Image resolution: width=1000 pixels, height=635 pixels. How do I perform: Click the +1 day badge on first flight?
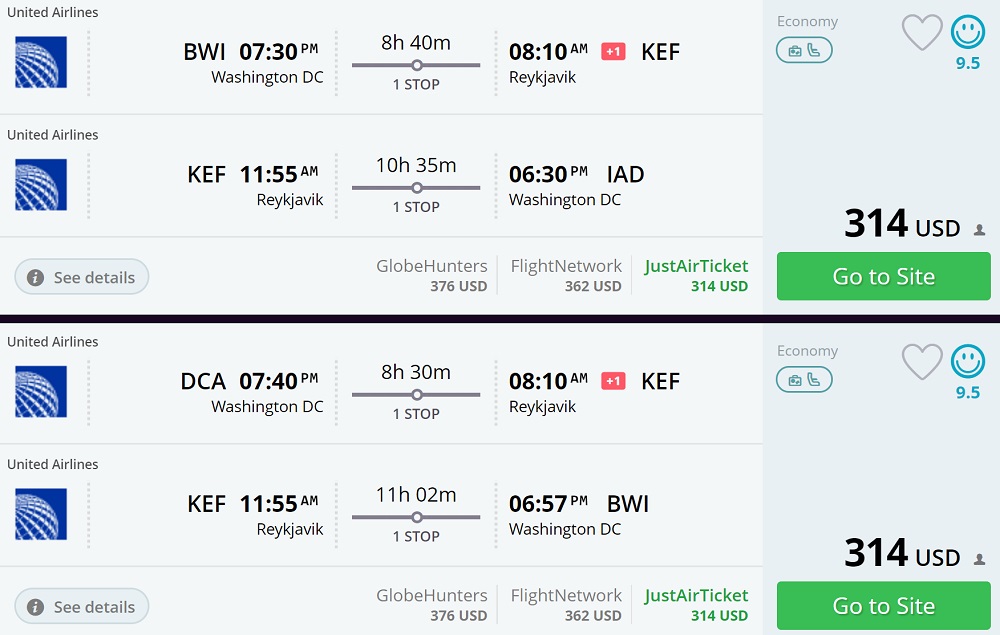(613, 51)
